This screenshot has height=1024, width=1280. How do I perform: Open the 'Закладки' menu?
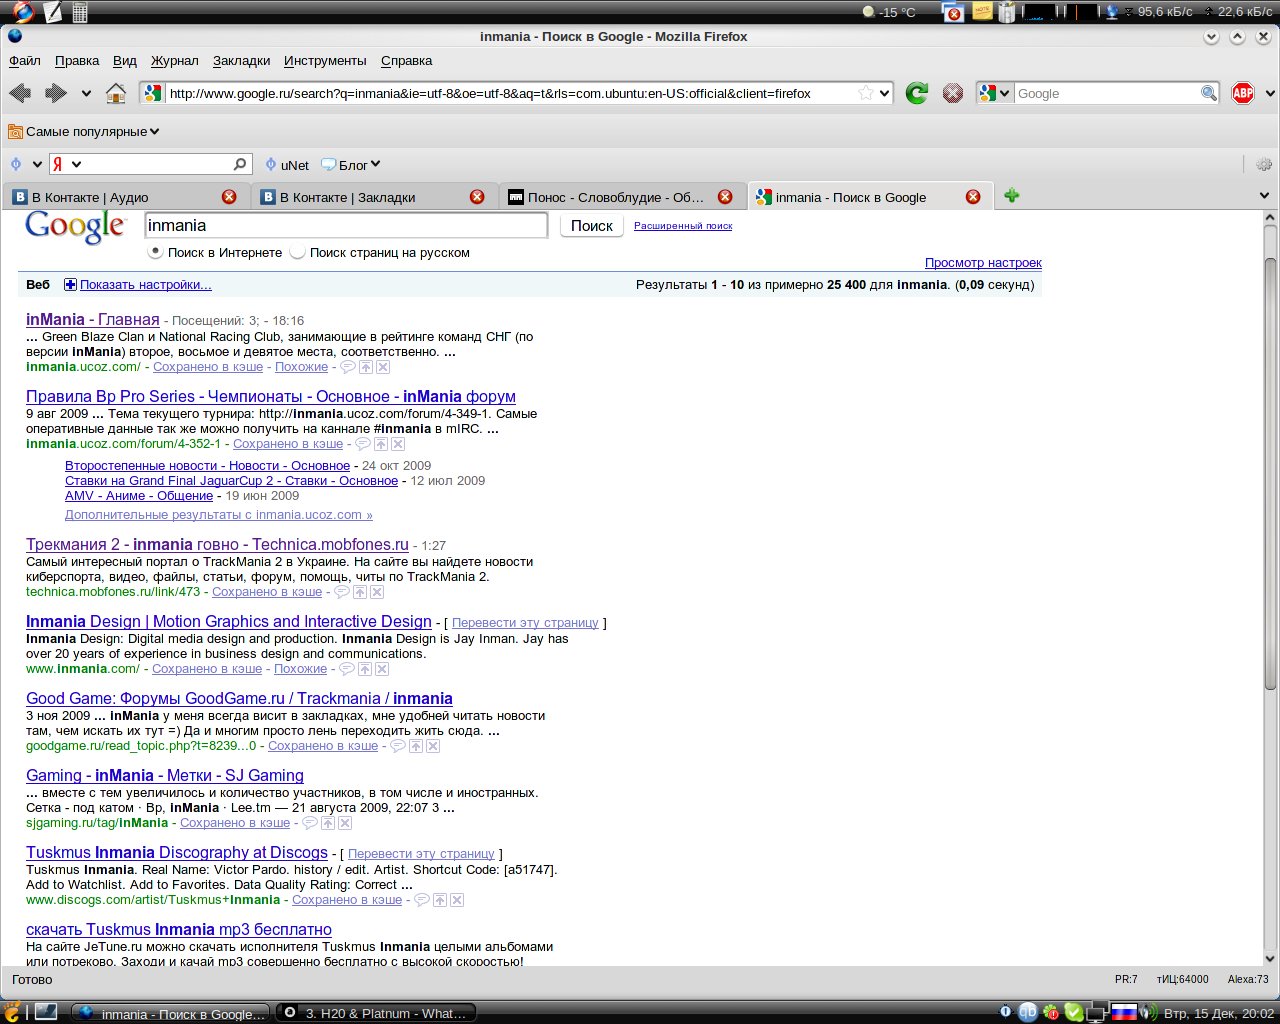[242, 60]
